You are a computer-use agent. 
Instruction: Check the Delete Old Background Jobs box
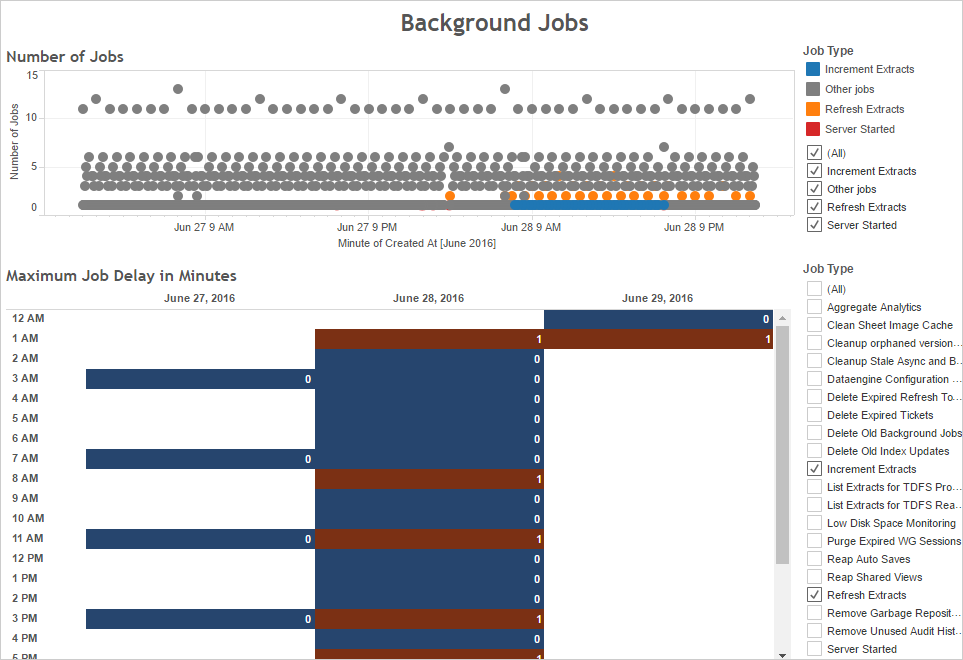click(814, 433)
